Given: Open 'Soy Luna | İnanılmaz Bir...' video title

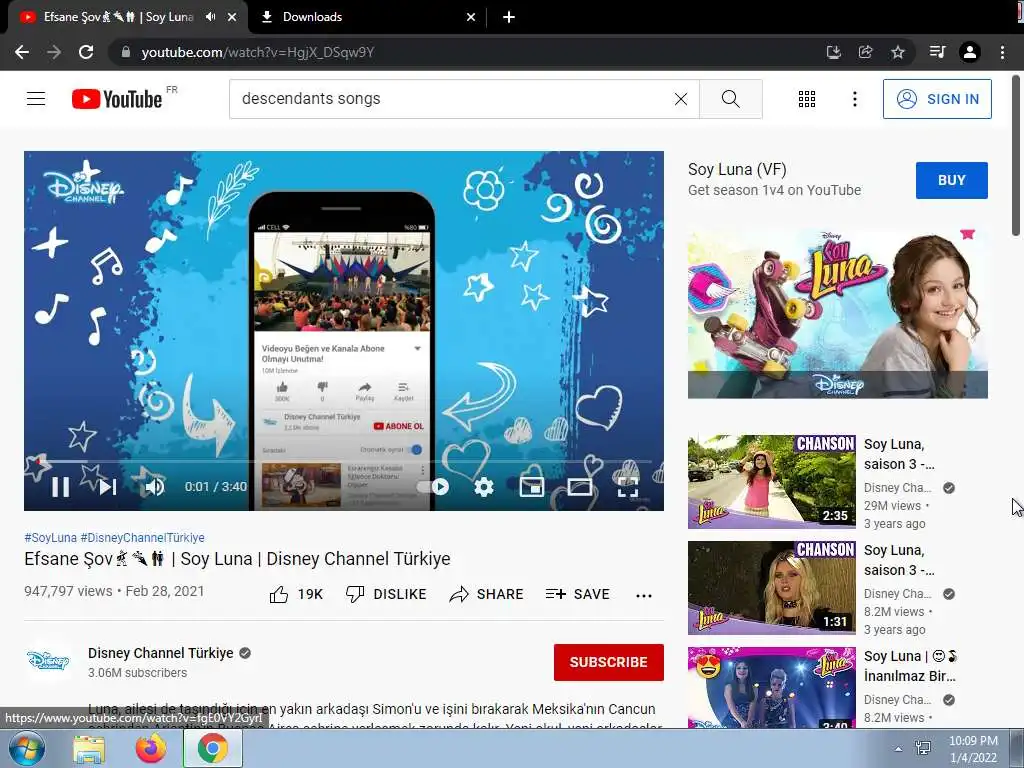Looking at the screenshot, I should click(x=910, y=666).
